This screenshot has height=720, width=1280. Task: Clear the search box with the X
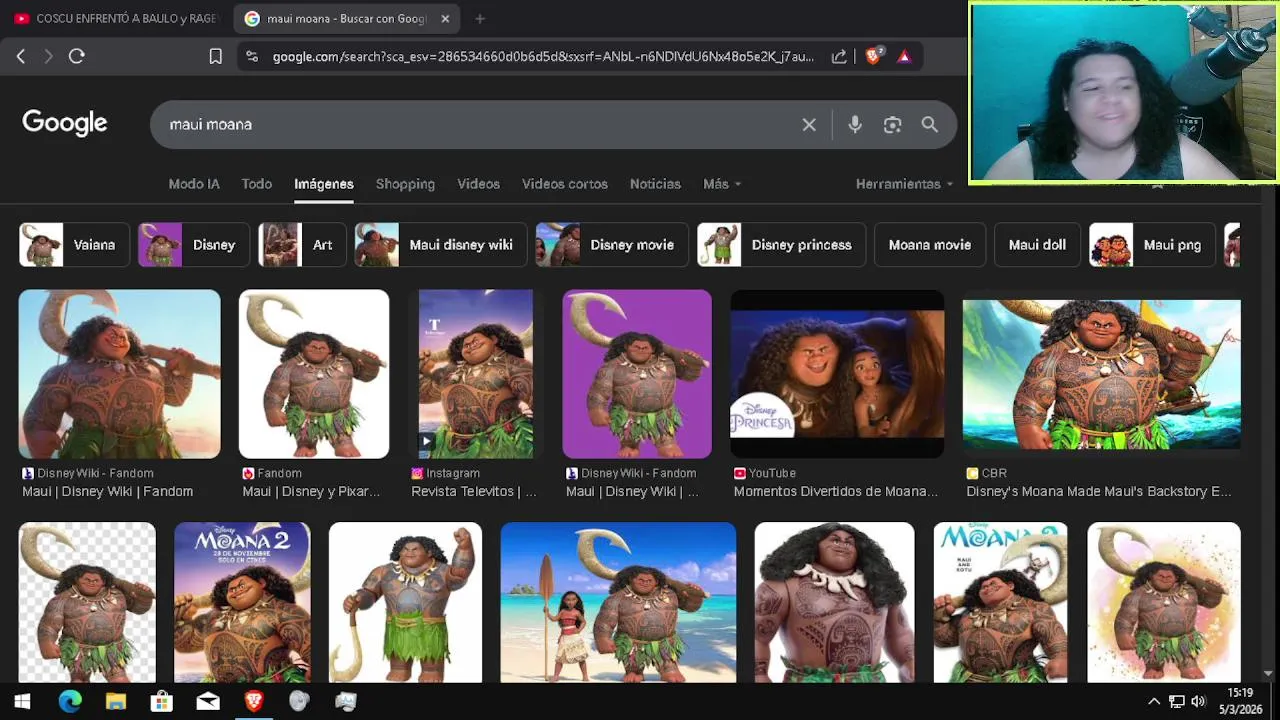click(809, 125)
